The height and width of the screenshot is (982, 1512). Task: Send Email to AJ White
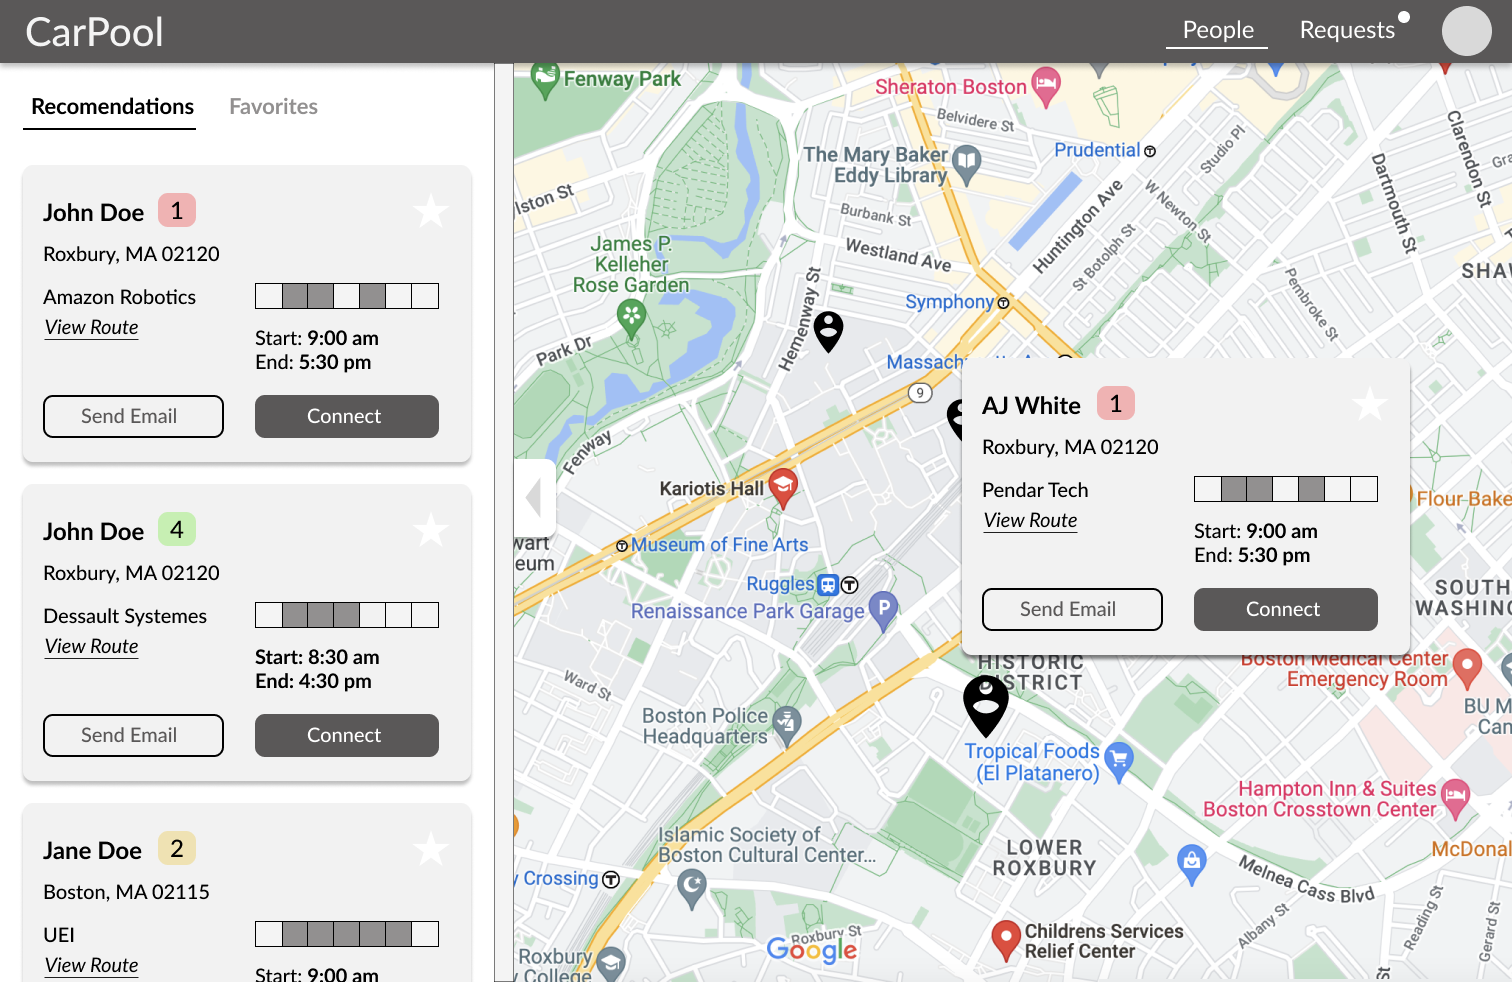click(x=1072, y=609)
